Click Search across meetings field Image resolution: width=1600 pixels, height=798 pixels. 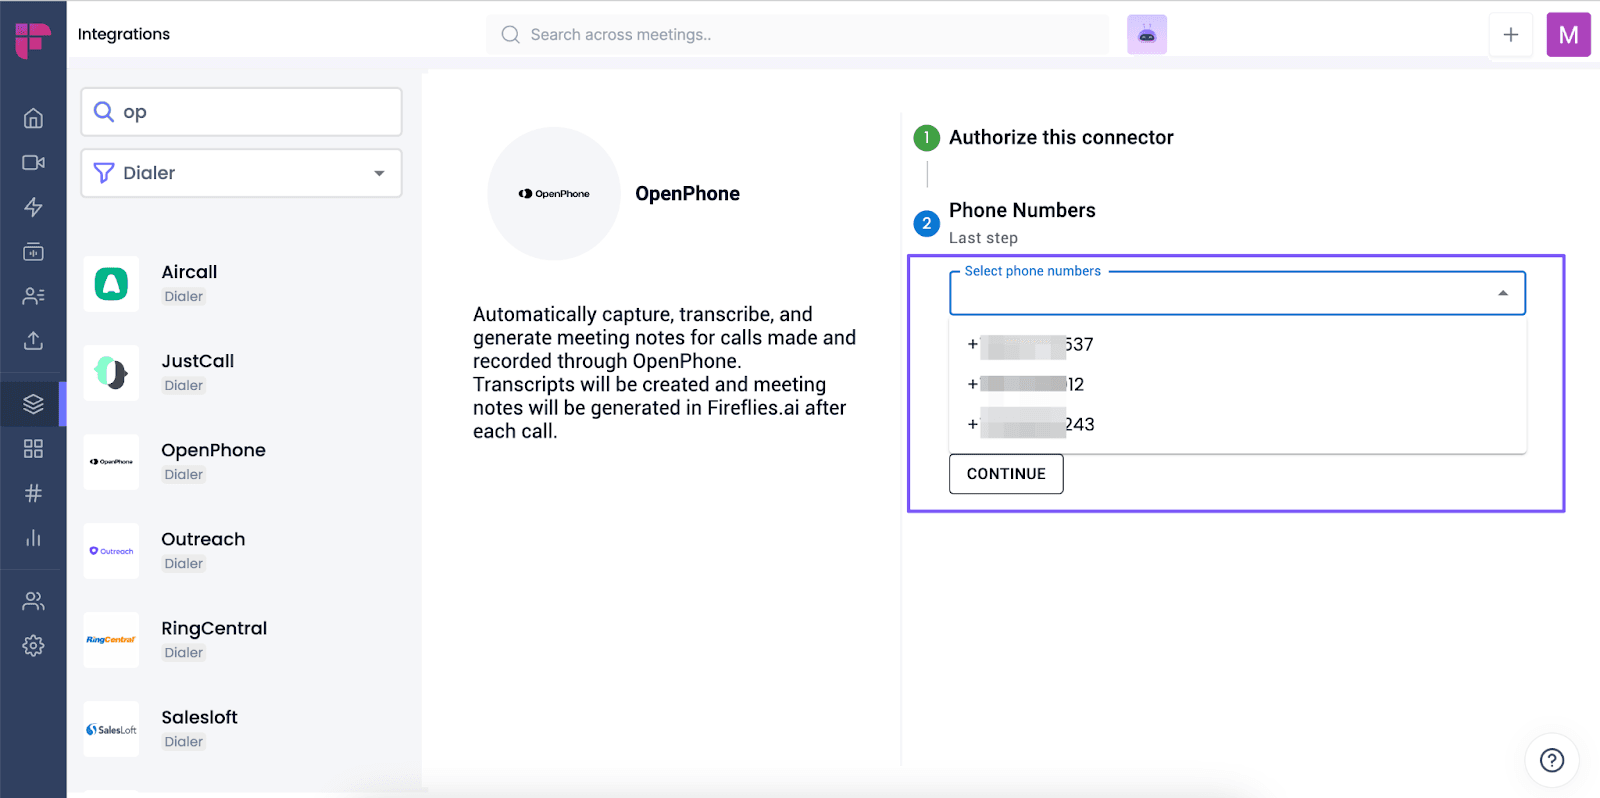click(x=798, y=34)
